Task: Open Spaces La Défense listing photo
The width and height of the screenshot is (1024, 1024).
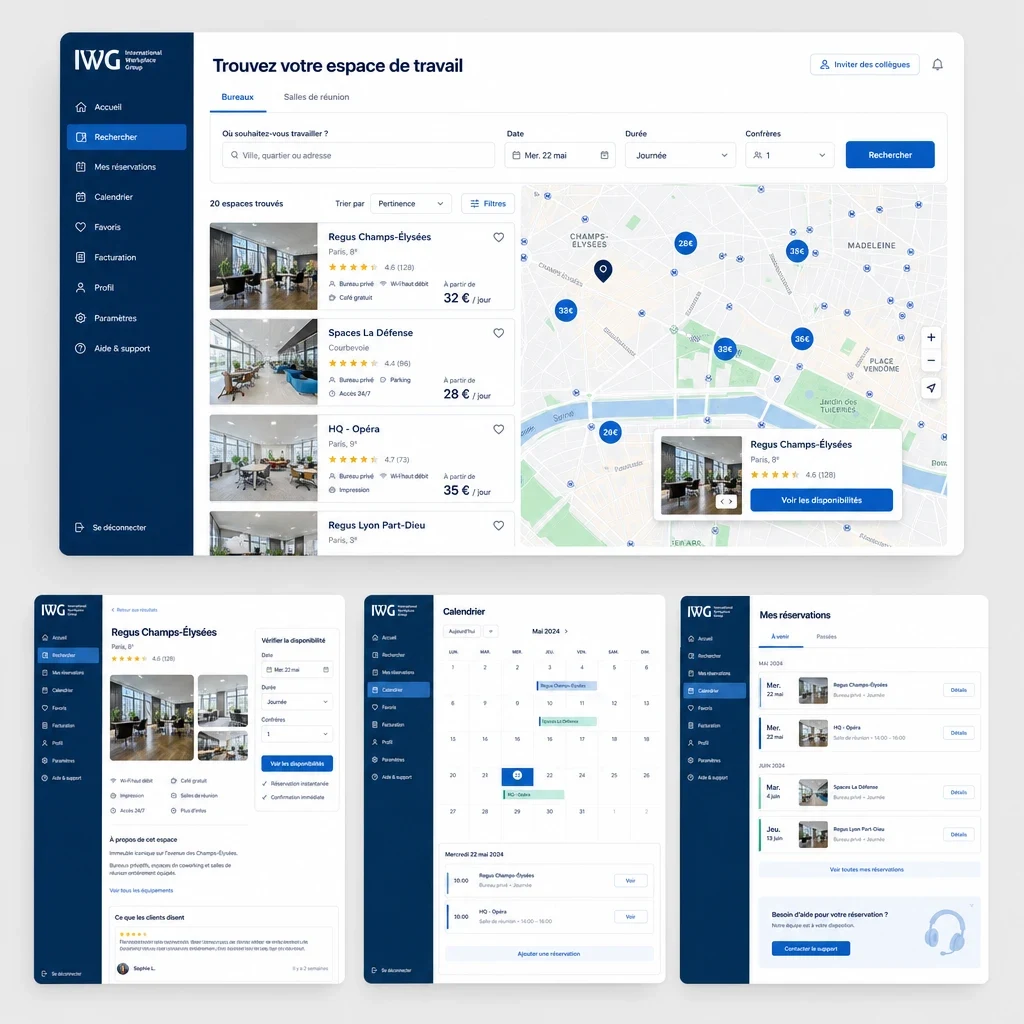Action: pyautogui.click(x=263, y=362)
